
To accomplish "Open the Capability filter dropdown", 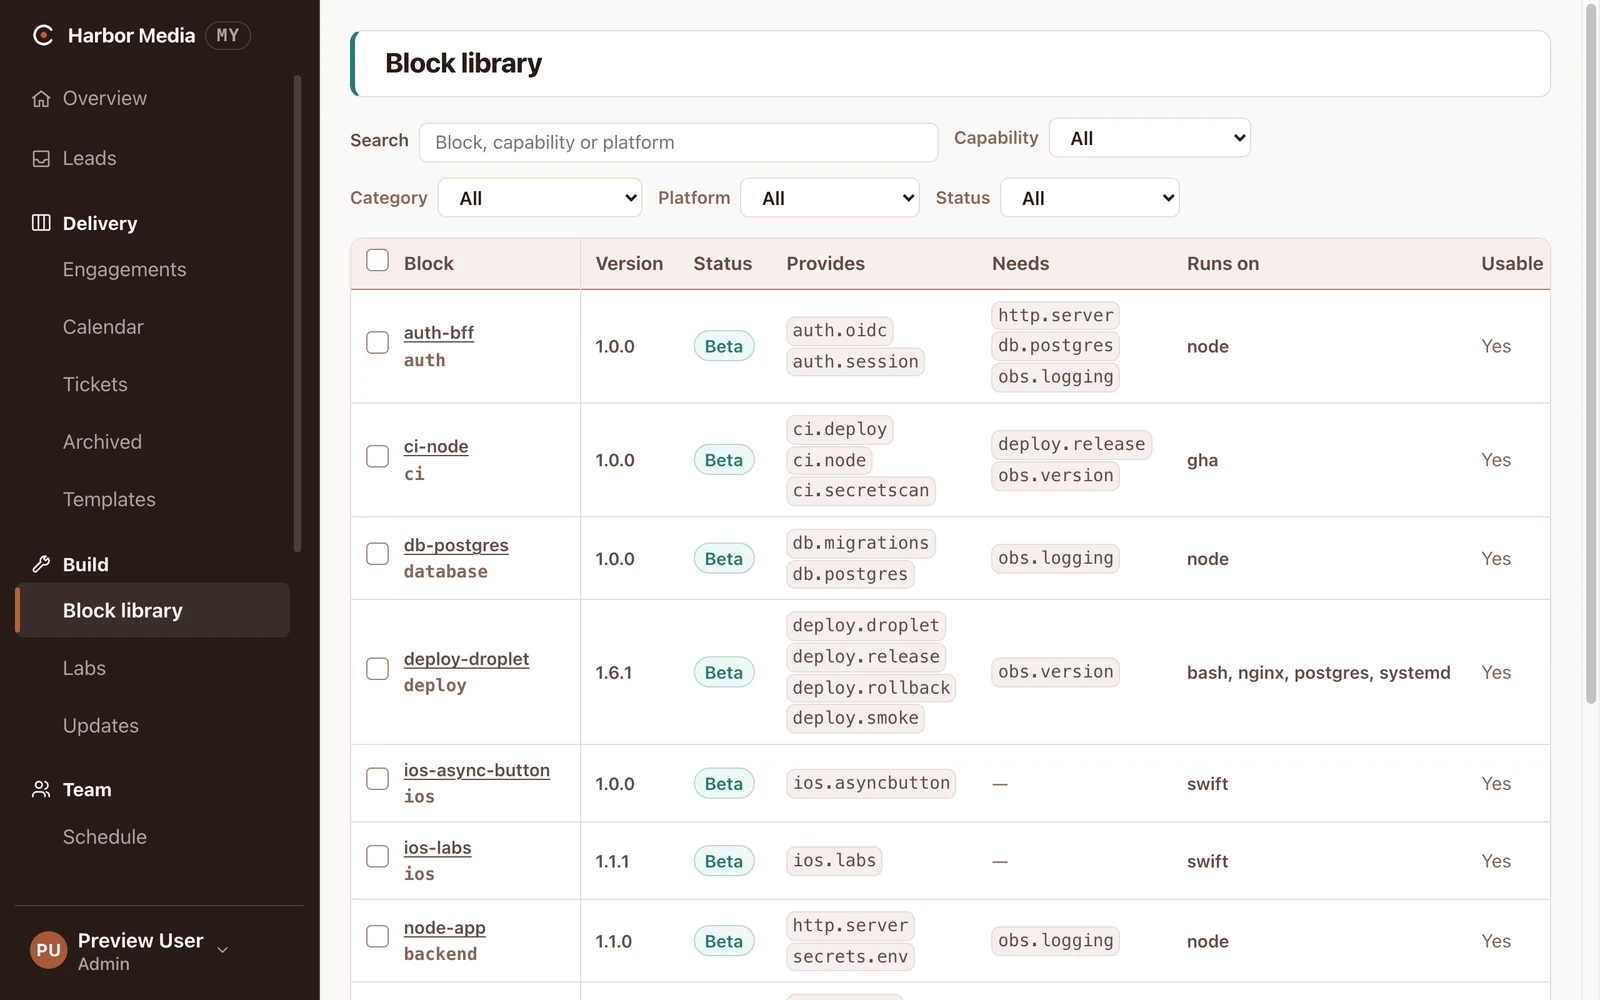I will tap(1150, 138).
